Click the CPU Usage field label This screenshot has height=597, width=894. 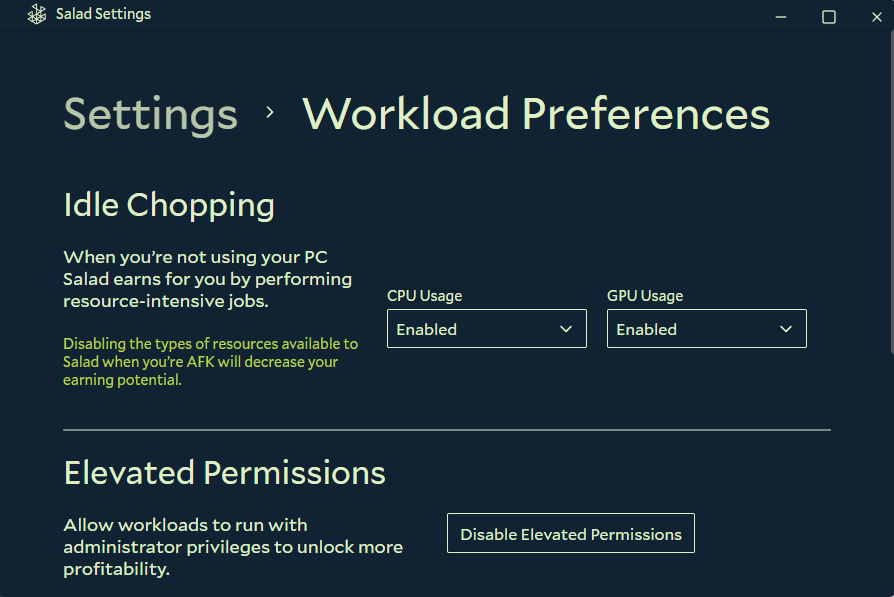click(424, 296)
